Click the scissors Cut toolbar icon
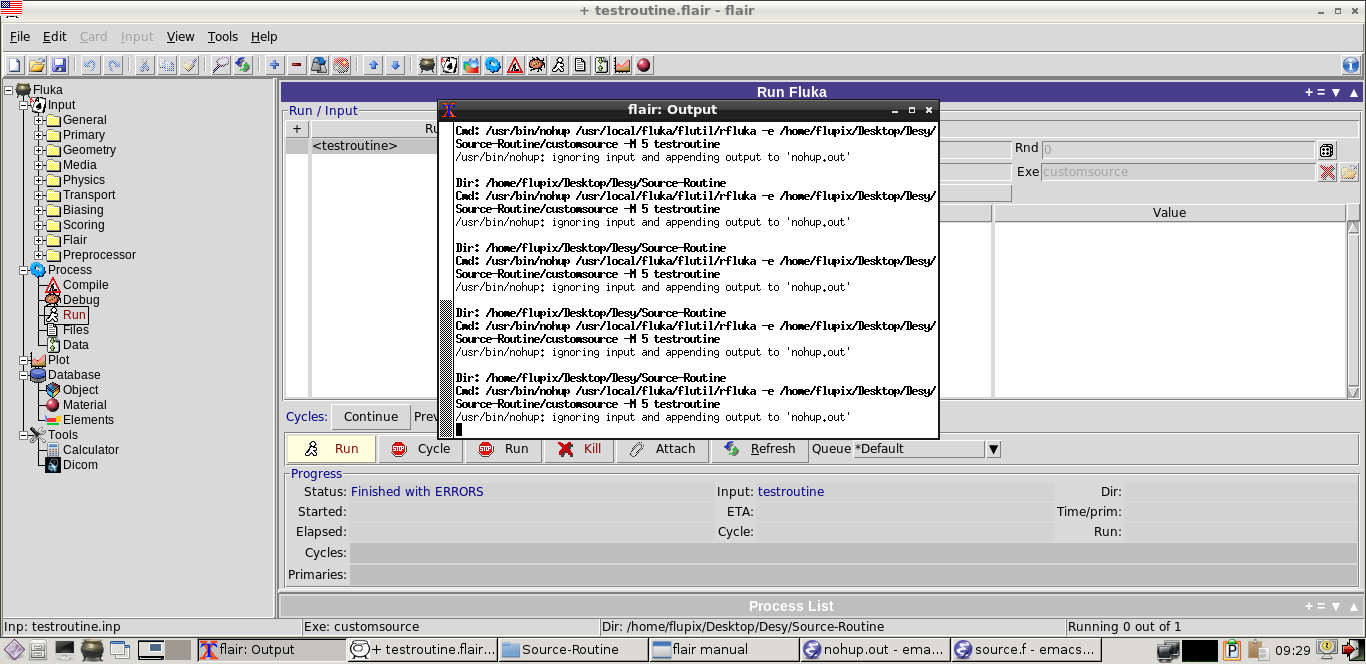Image resolution: width=1366 pixels, height=664 pixels. tap(144, 65)
